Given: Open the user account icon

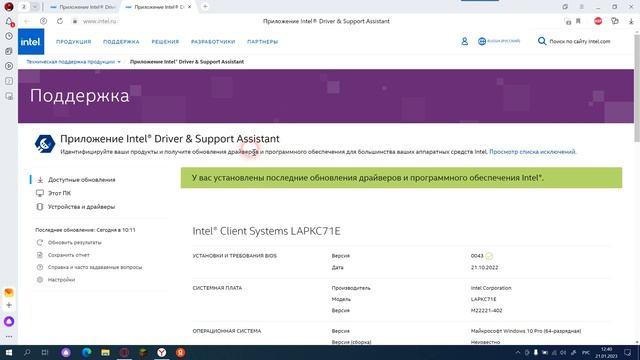Looking at the screenshot, I should pyautogui.click(x=464, y=41).
